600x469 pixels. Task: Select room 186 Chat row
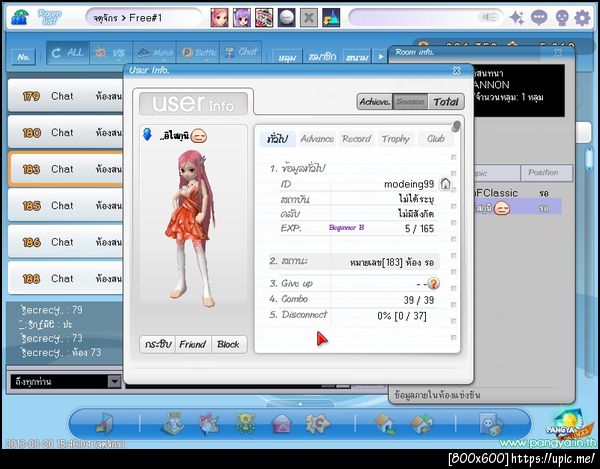65,242
